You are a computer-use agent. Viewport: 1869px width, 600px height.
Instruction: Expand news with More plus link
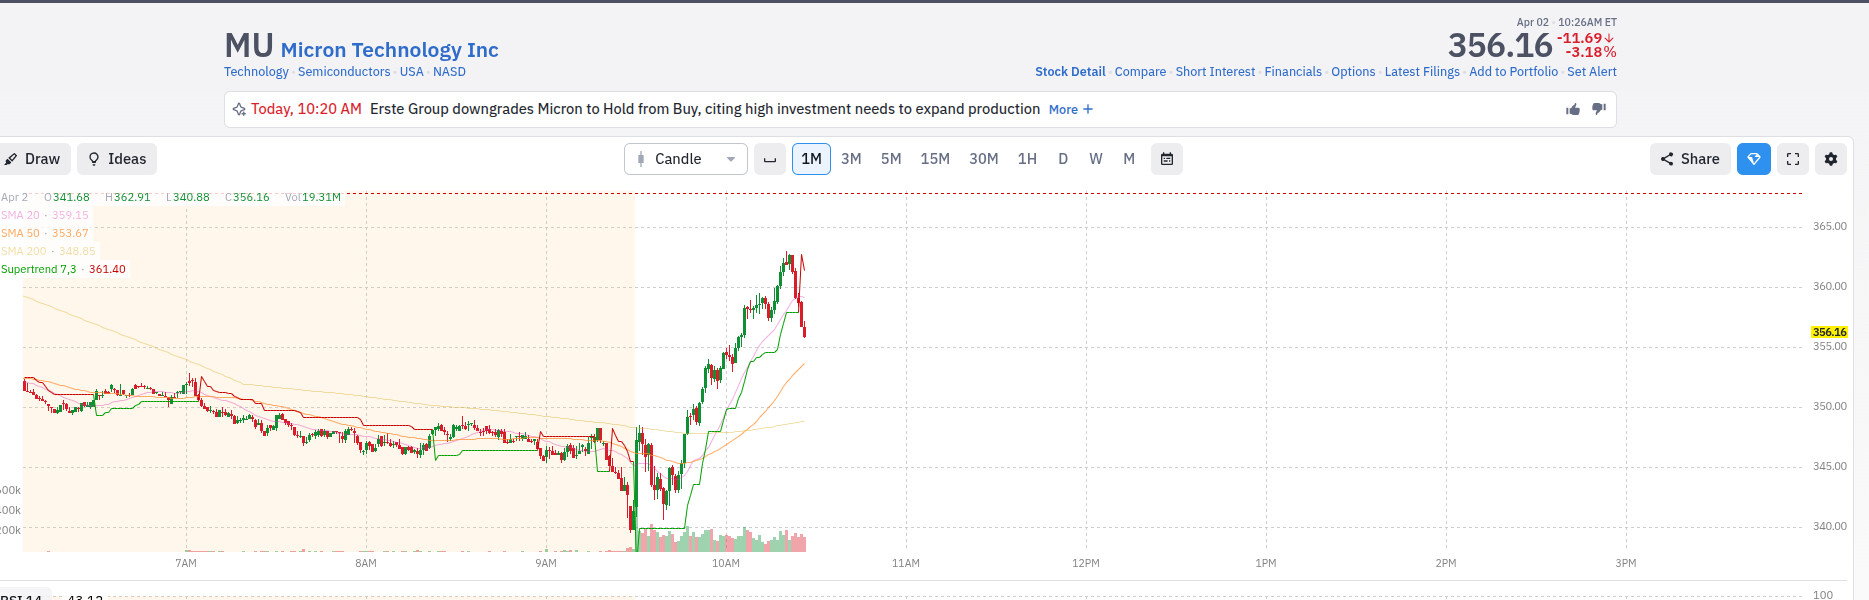click(x=1070, y=110)
